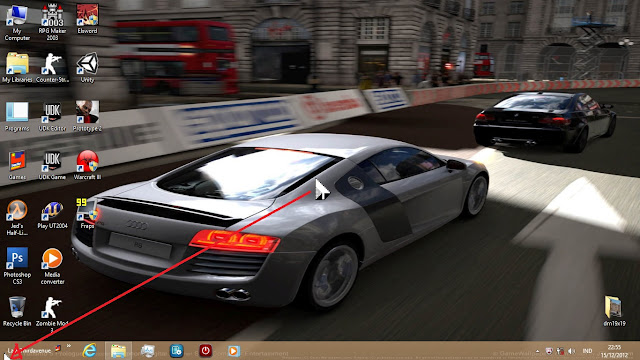Screen dimensions: 640x360
Task: Show hidden system tray icons
Action: (x=537, y=351)
